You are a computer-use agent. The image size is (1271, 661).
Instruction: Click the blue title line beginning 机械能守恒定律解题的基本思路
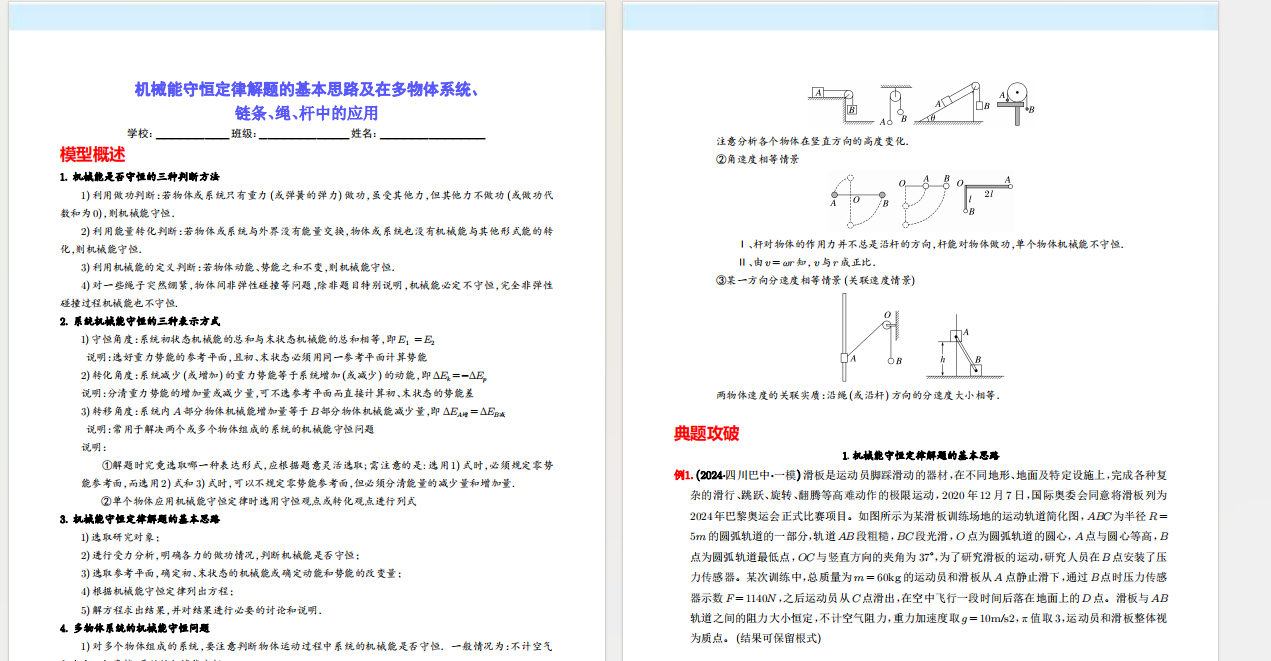pos(307,88)
